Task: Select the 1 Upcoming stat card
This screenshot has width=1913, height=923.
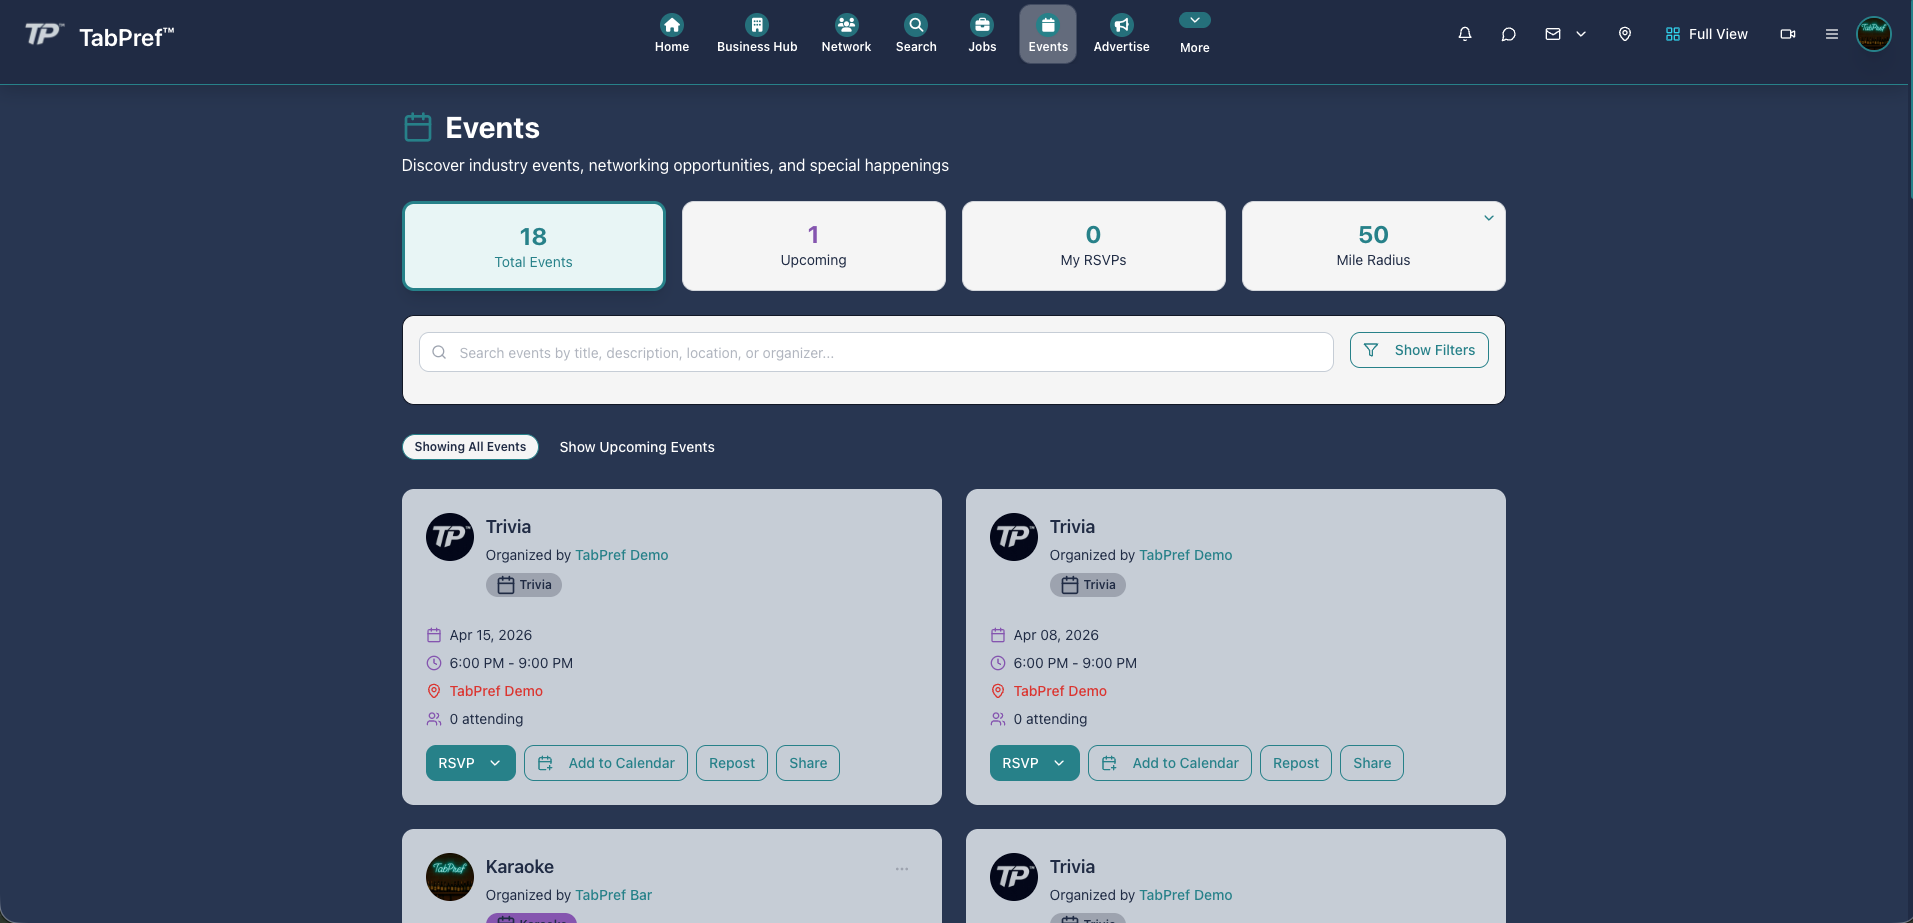Action: coord(814,246)
